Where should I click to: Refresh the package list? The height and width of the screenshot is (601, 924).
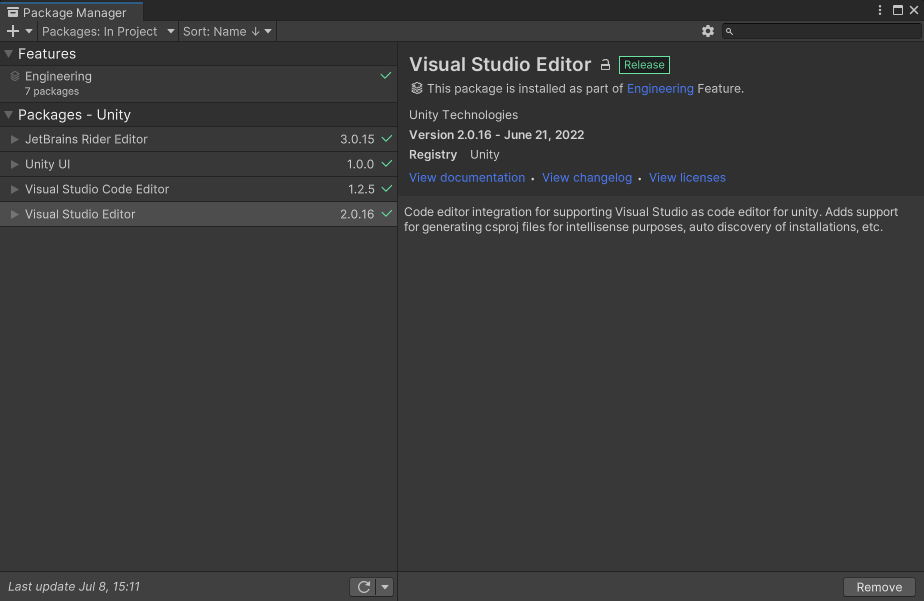click(363, 587)
